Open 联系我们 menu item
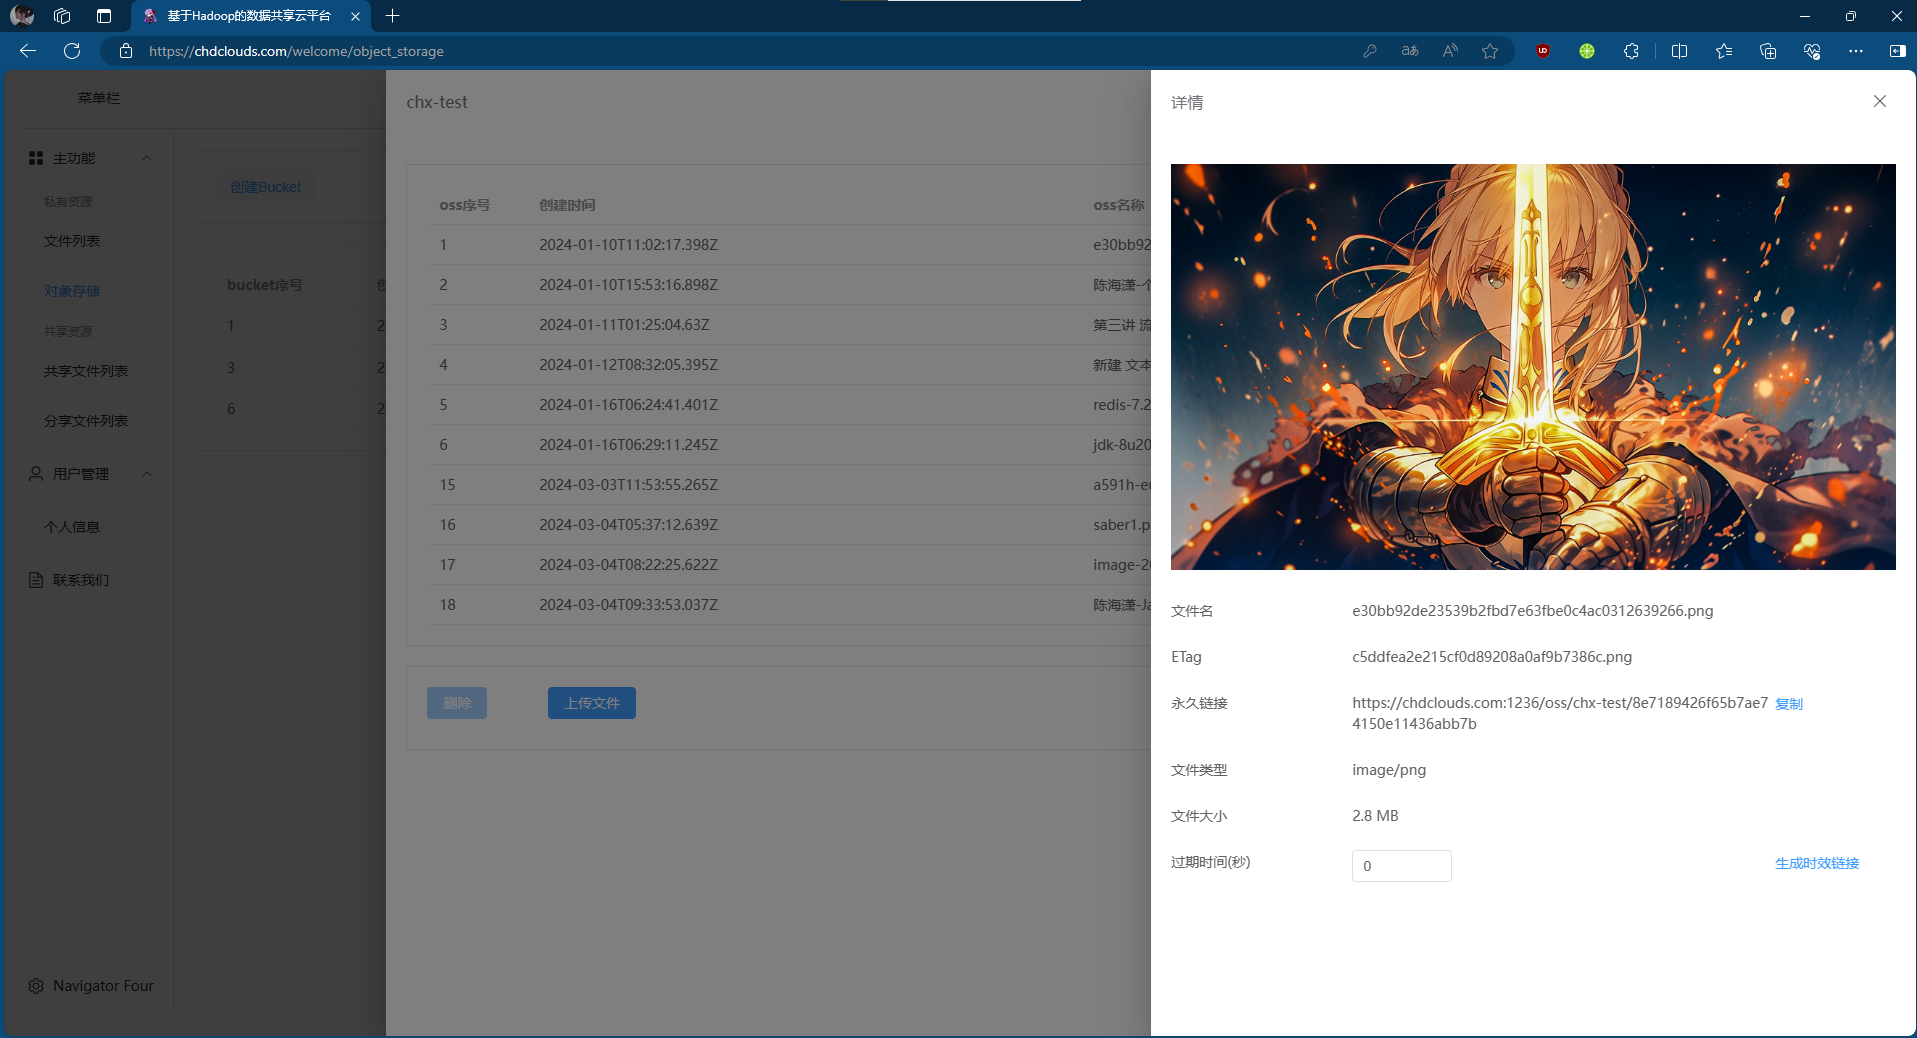1917x1038 pixels. pos(81,580)
